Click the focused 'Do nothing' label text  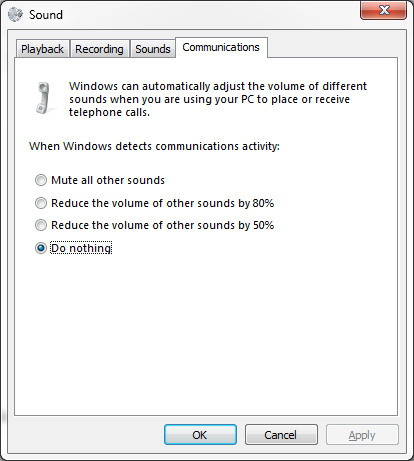(x=81, y=248)
